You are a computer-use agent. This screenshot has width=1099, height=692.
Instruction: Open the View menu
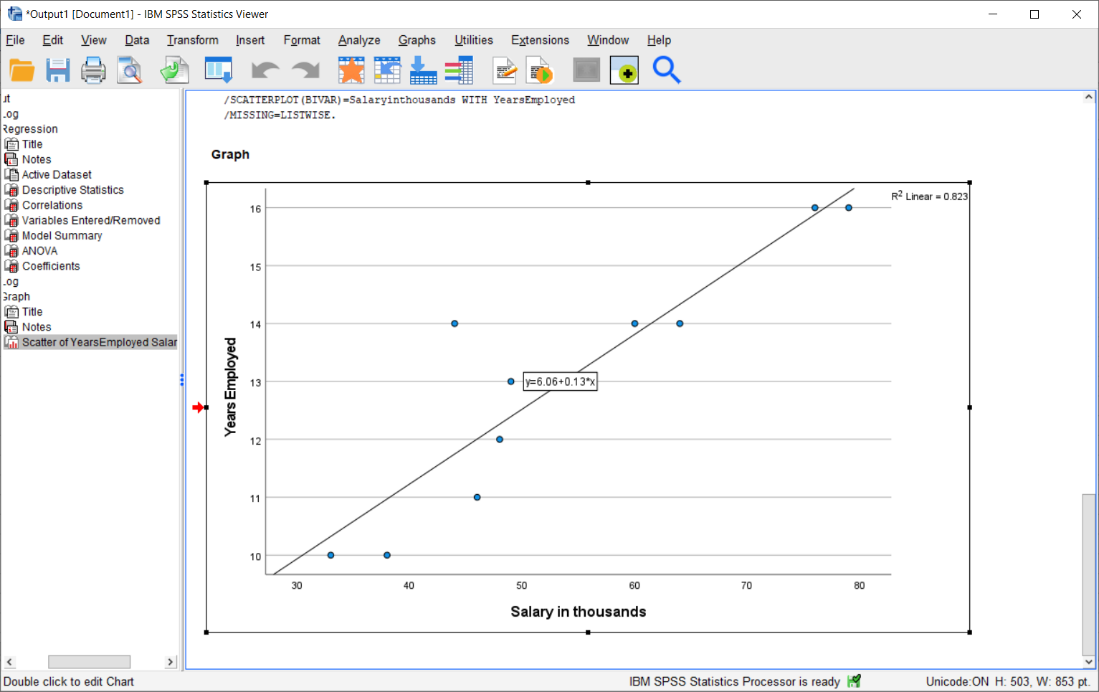(x=93, y=40)
